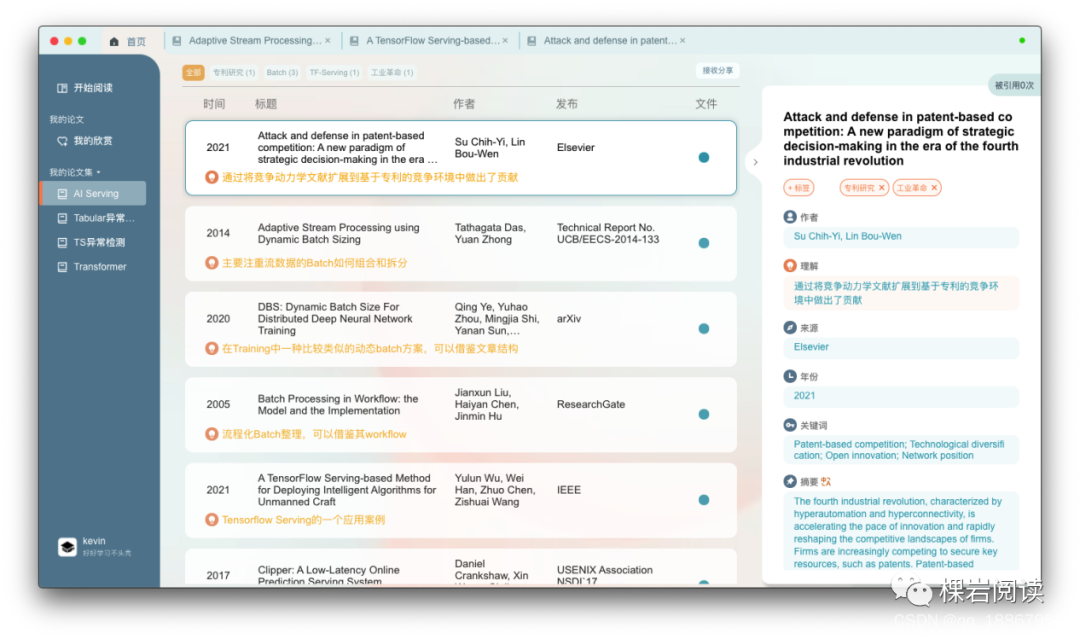Select the Adaptive Stream Processing paper title
The image size is (1080, 639).
[x=338, y=233]
